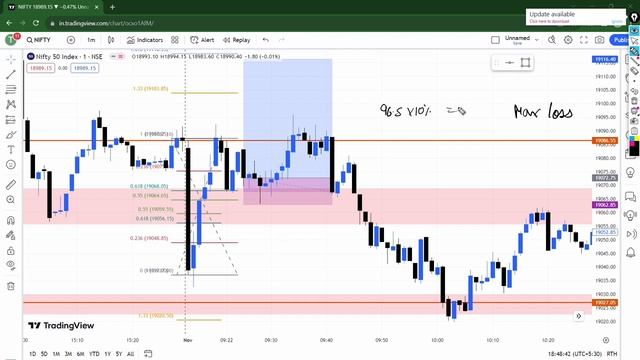640x360 pixels.
Task: Select the 5Y date range
Action: pyautogui.click(x=119, y=354)
